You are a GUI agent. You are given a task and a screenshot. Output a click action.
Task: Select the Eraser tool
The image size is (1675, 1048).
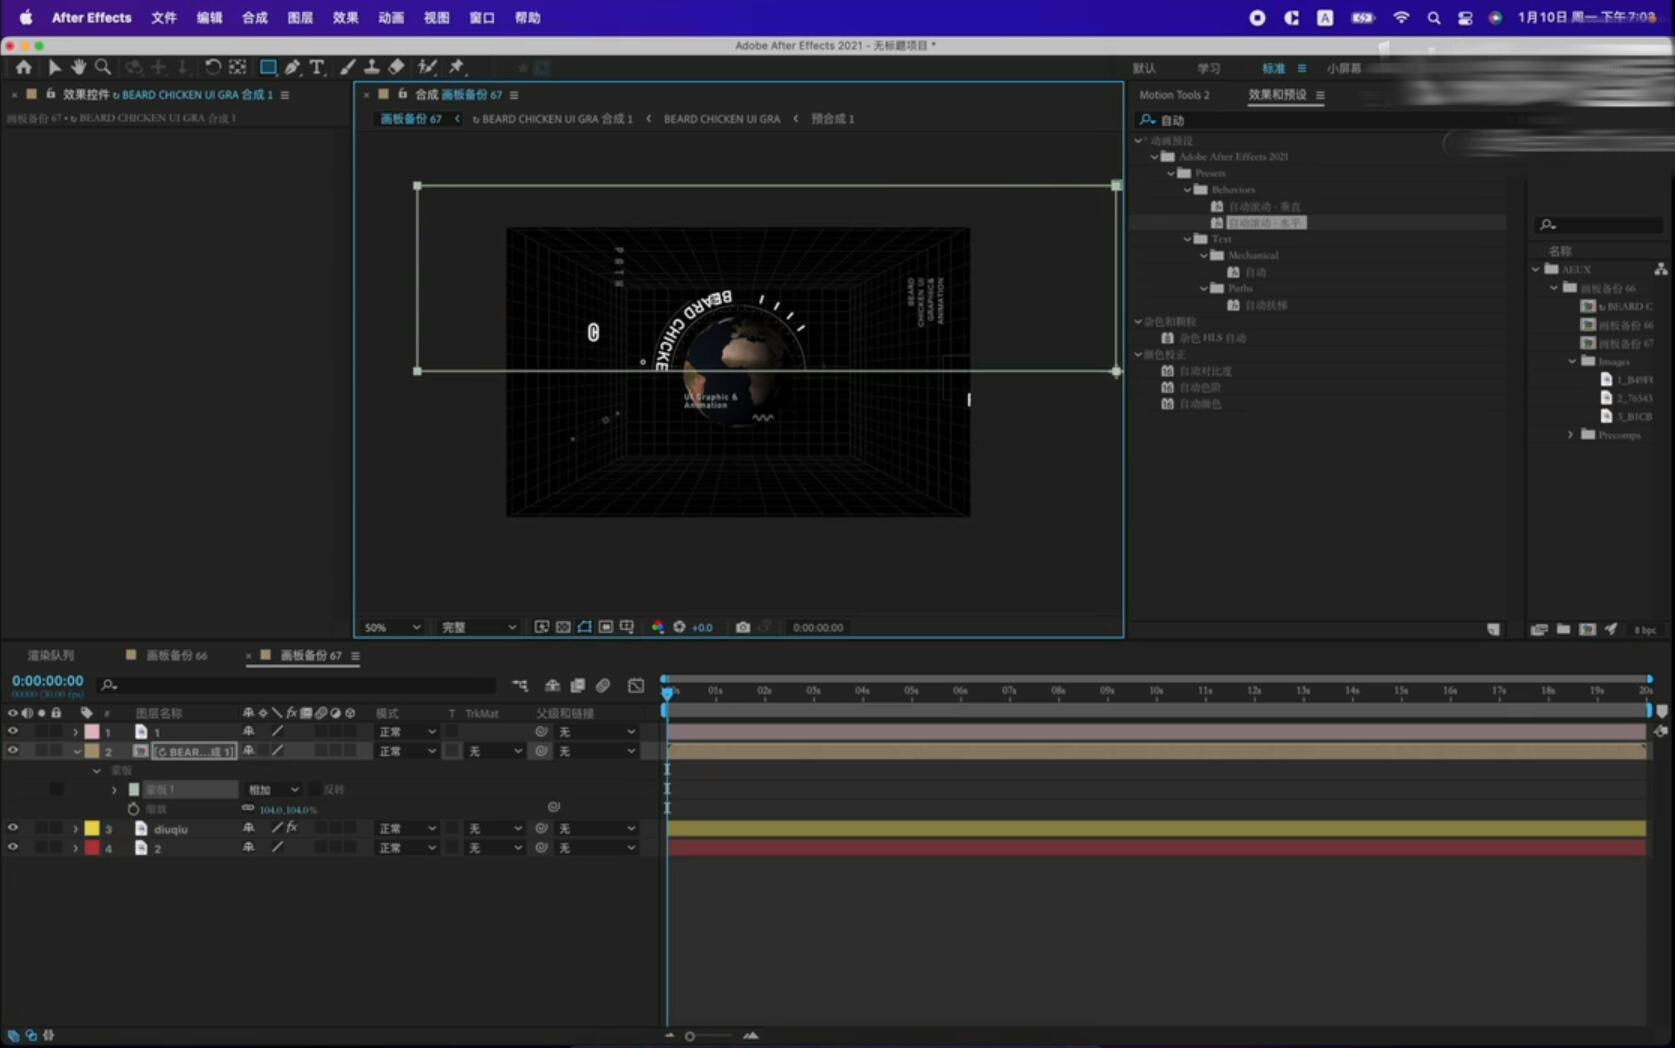coord(396,67)
